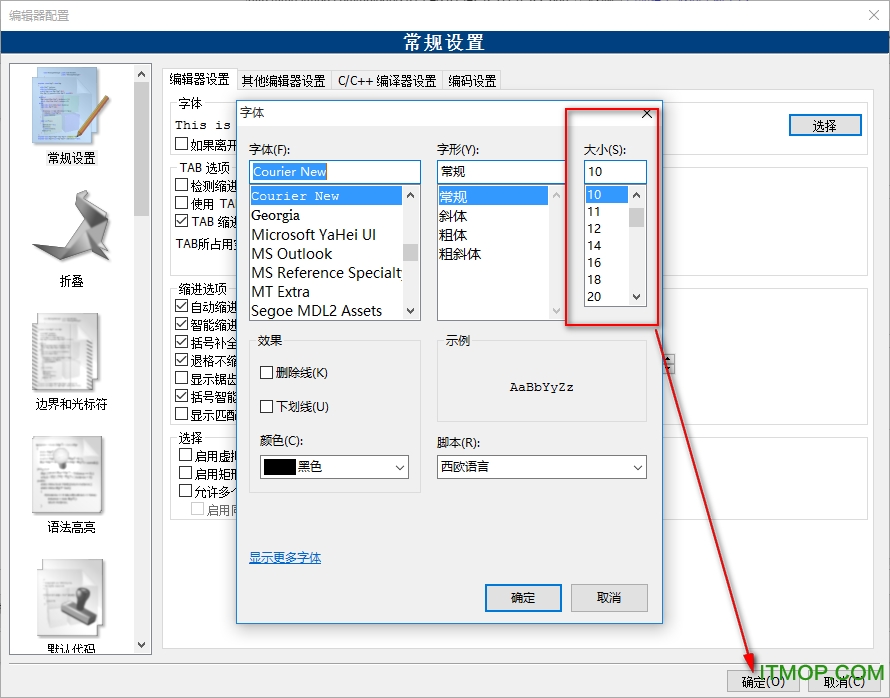Click the black color swatch
890x698 pixels.
point(280,467)
